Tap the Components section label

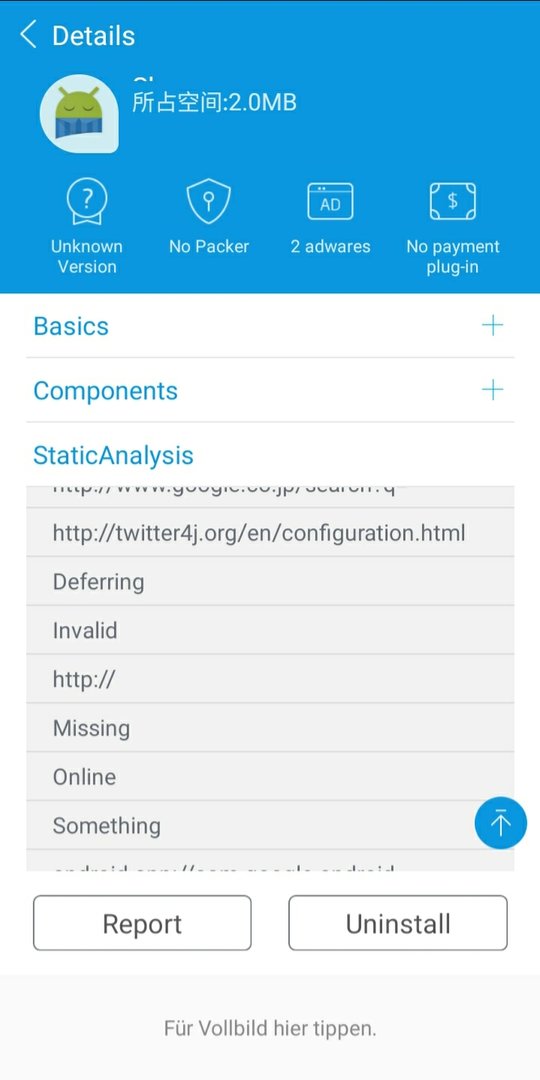(105, 391)
